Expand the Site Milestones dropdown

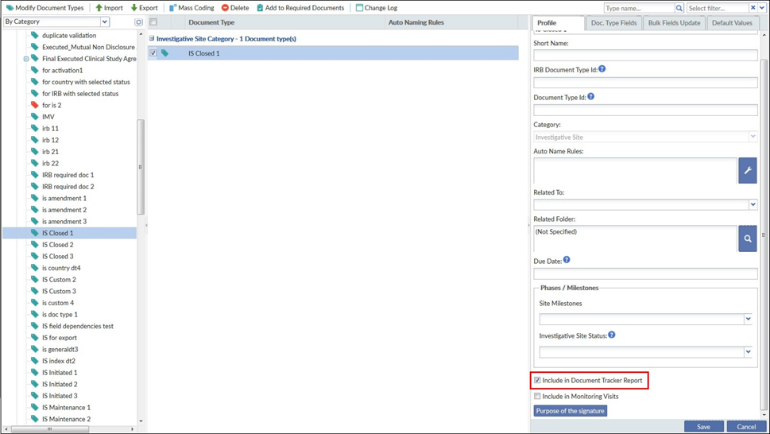point(747,320)
